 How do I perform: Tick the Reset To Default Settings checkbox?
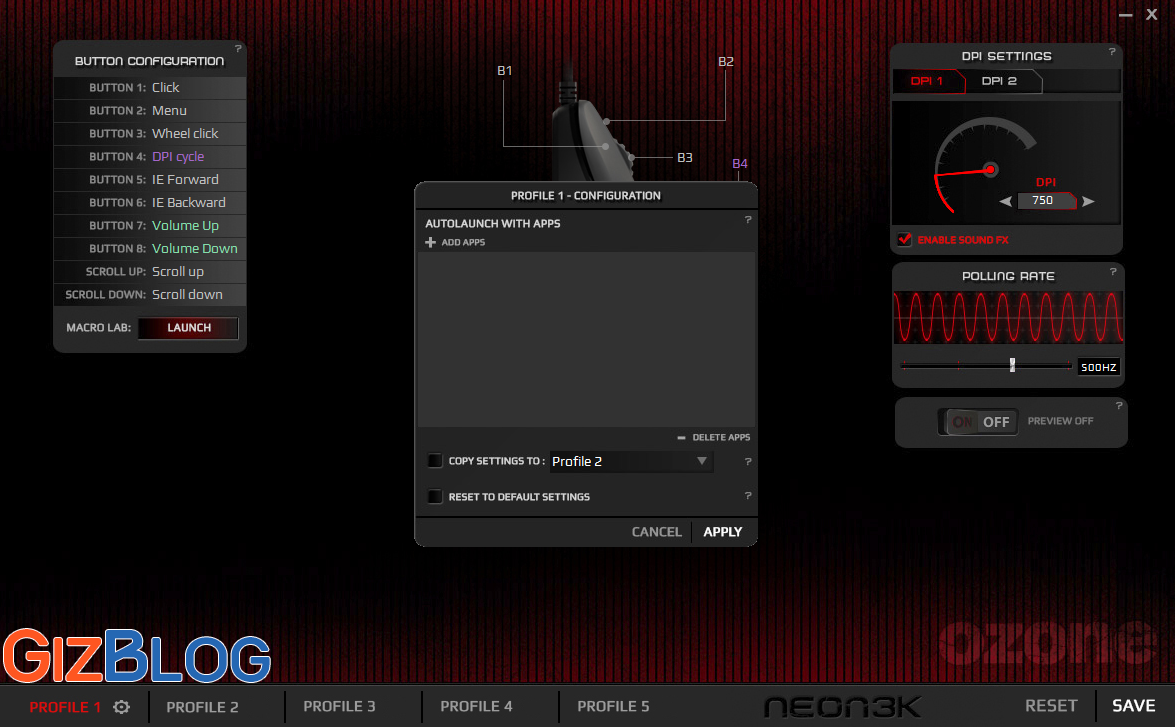pyautogui.click(x=435, y=496)
